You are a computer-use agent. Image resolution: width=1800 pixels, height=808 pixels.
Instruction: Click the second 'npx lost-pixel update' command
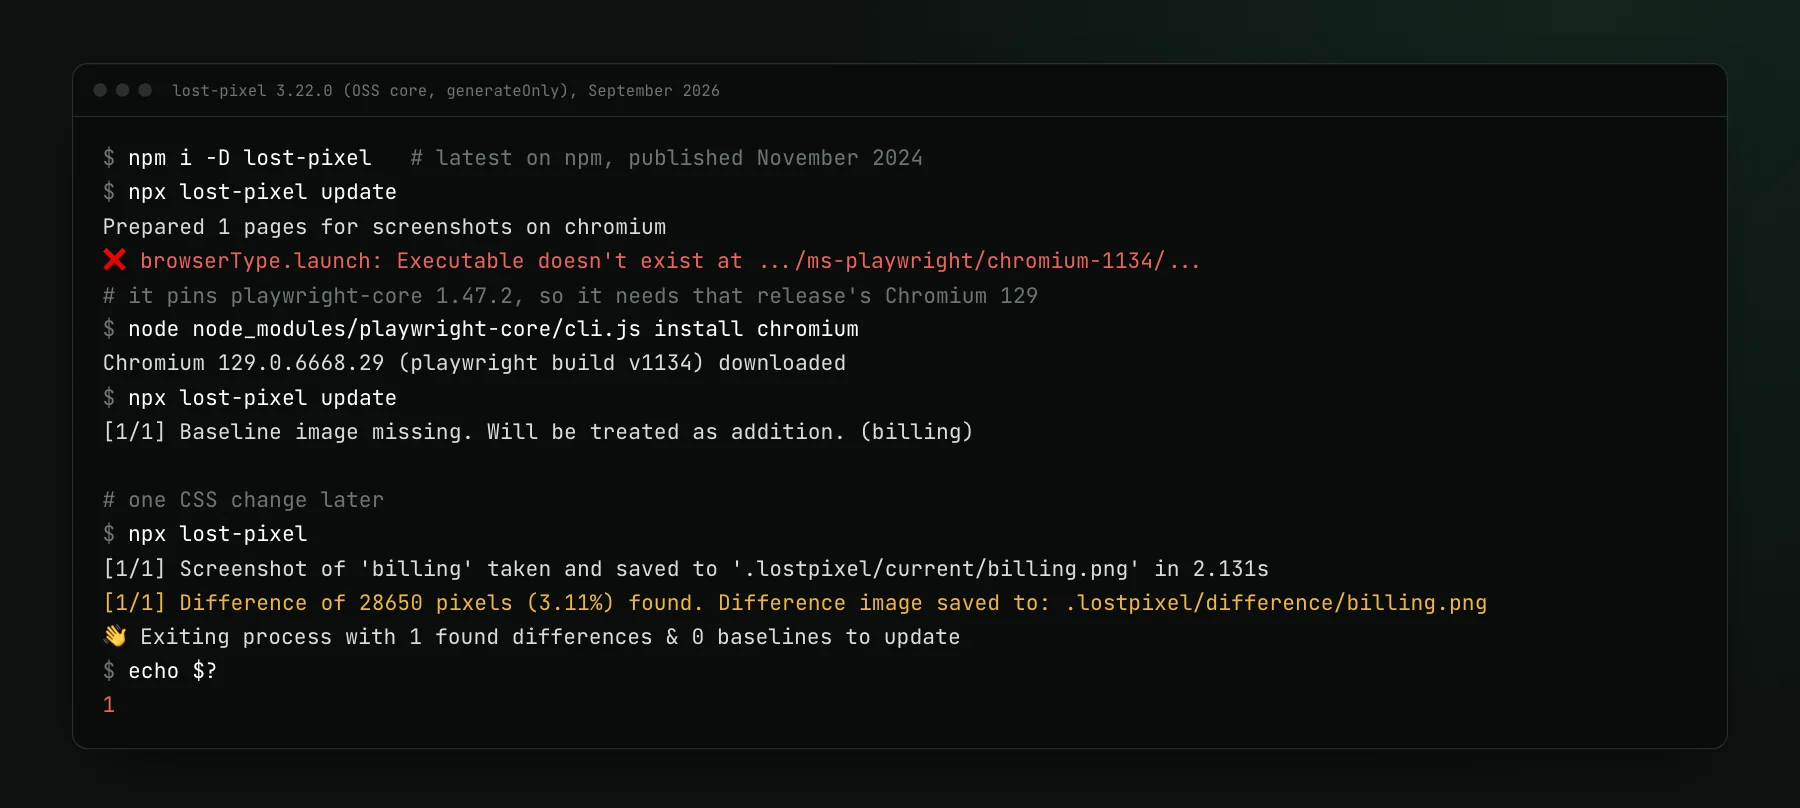coord(262,398)
